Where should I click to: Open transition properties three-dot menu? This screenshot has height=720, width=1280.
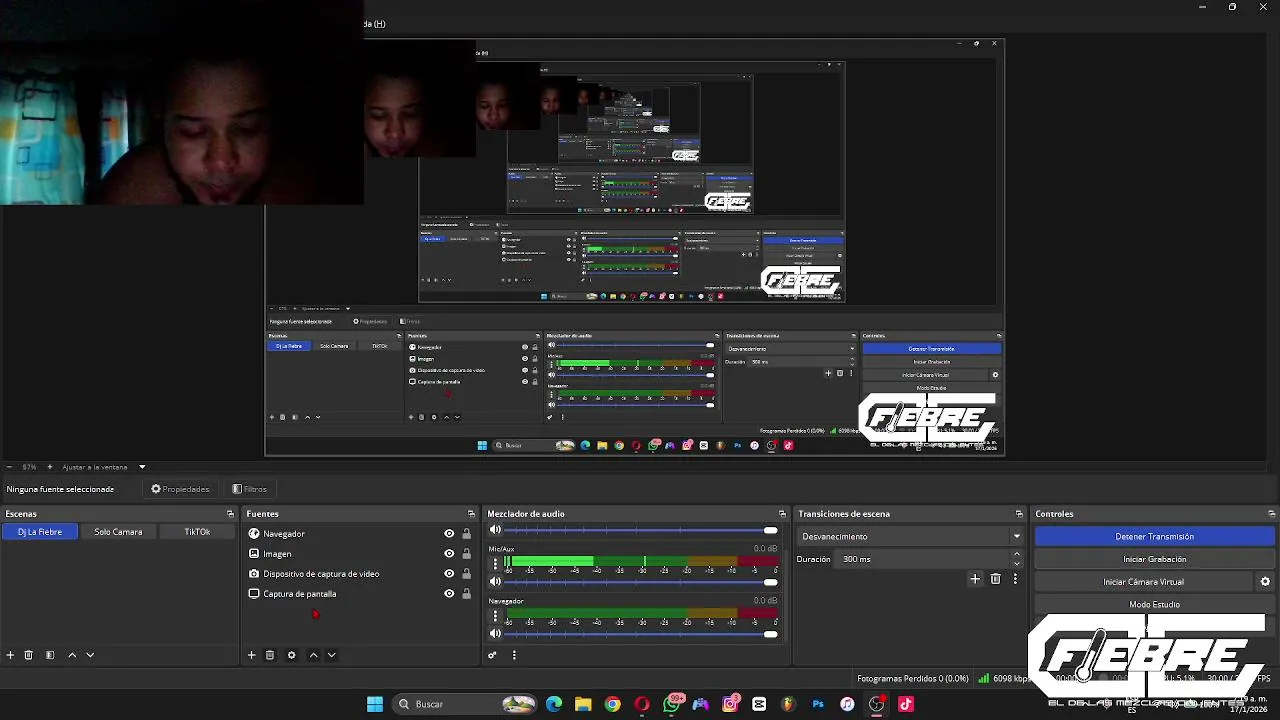[1015, 579]
